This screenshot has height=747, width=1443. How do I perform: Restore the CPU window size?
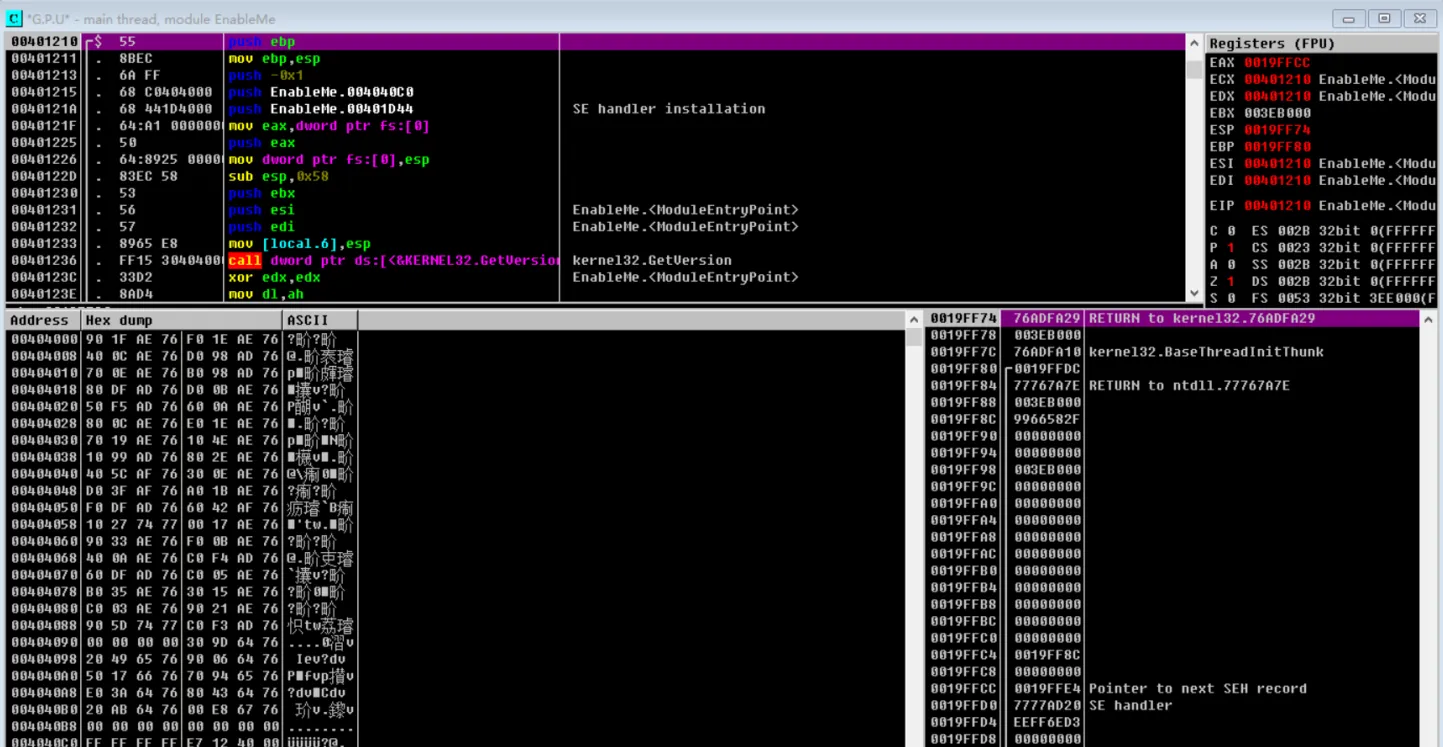tap(1384, 18)
